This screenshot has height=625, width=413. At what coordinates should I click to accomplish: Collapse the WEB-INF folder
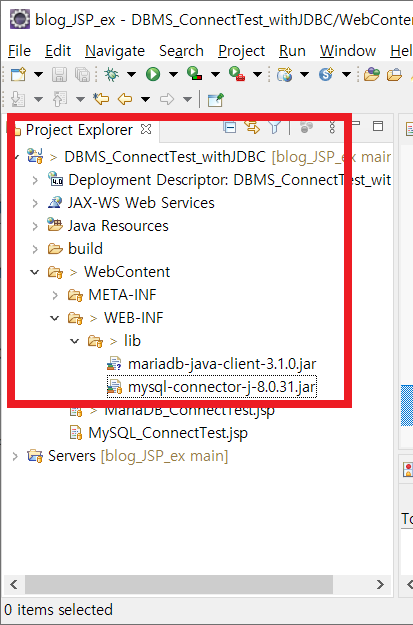55,318
